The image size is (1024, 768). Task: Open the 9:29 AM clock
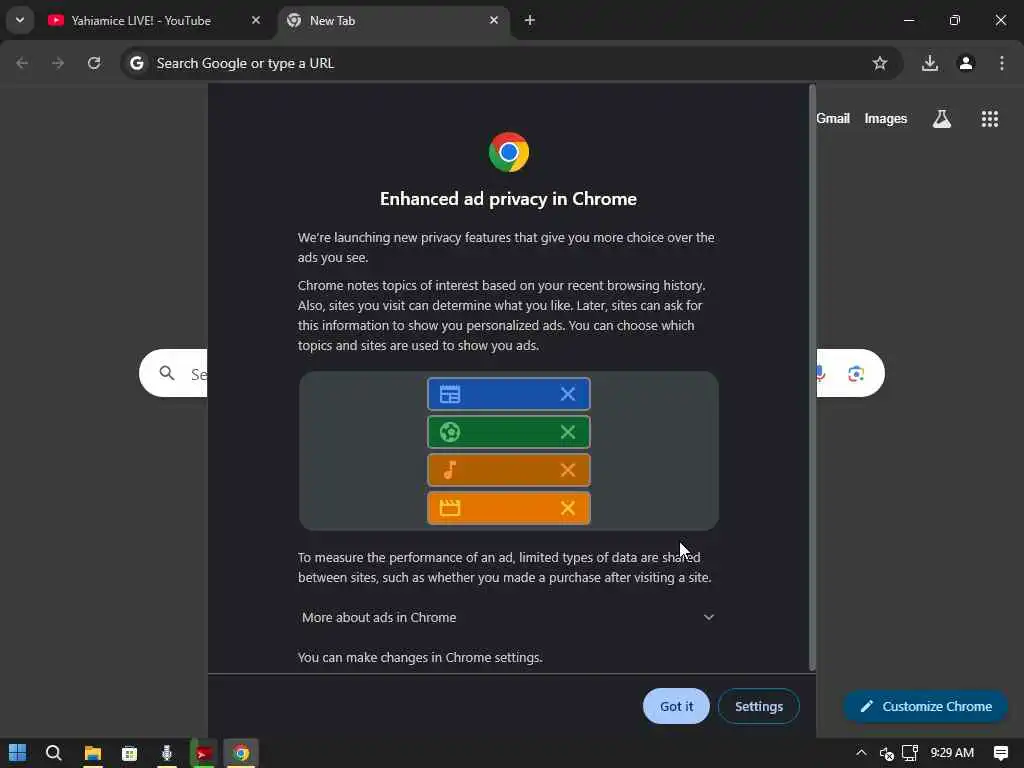tap(952, 753)
